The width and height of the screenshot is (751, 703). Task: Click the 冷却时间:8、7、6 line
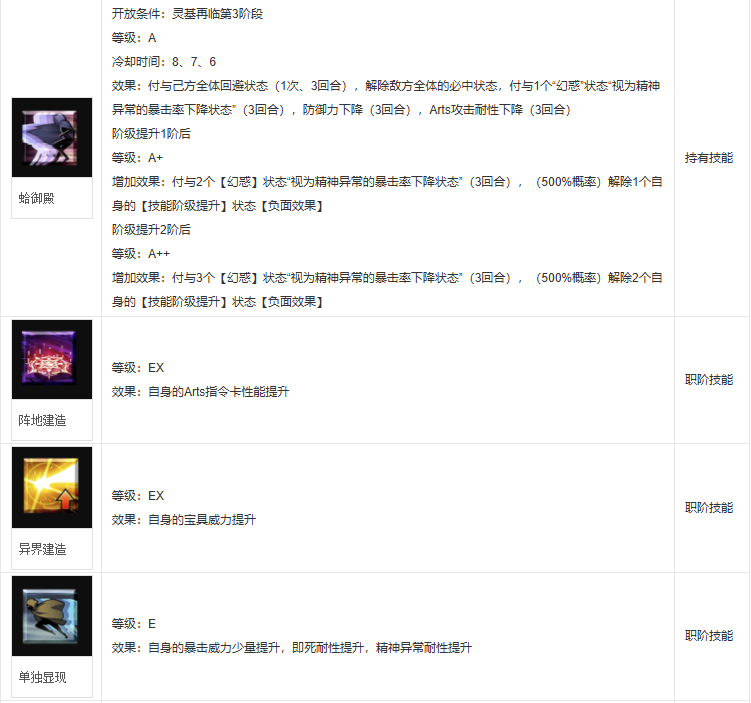[x=164, y=62]
